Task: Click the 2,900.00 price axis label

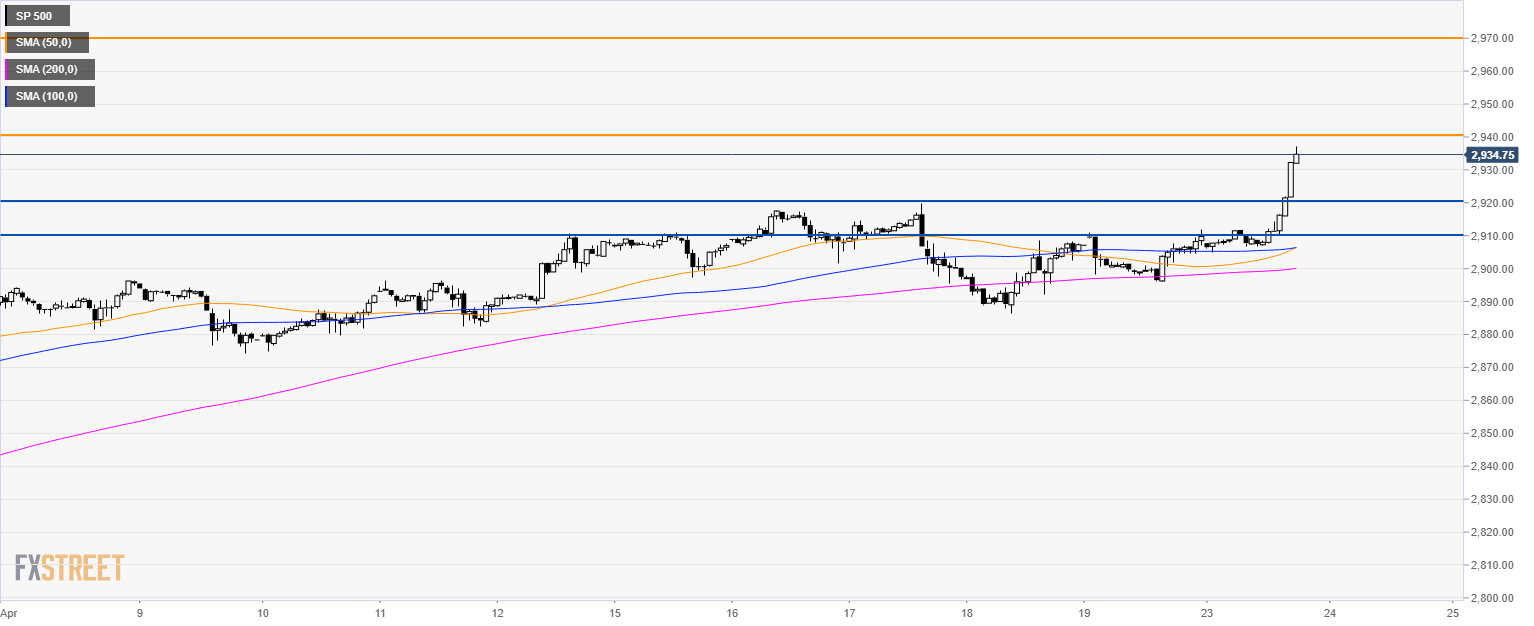Action: pos(1491,269)
